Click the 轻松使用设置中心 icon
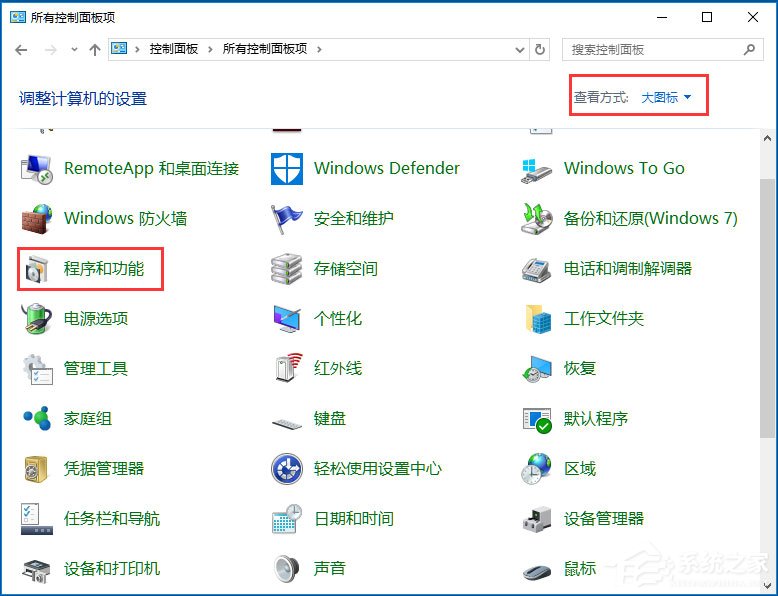Screen dimensions: 778x596 point(287,469)
